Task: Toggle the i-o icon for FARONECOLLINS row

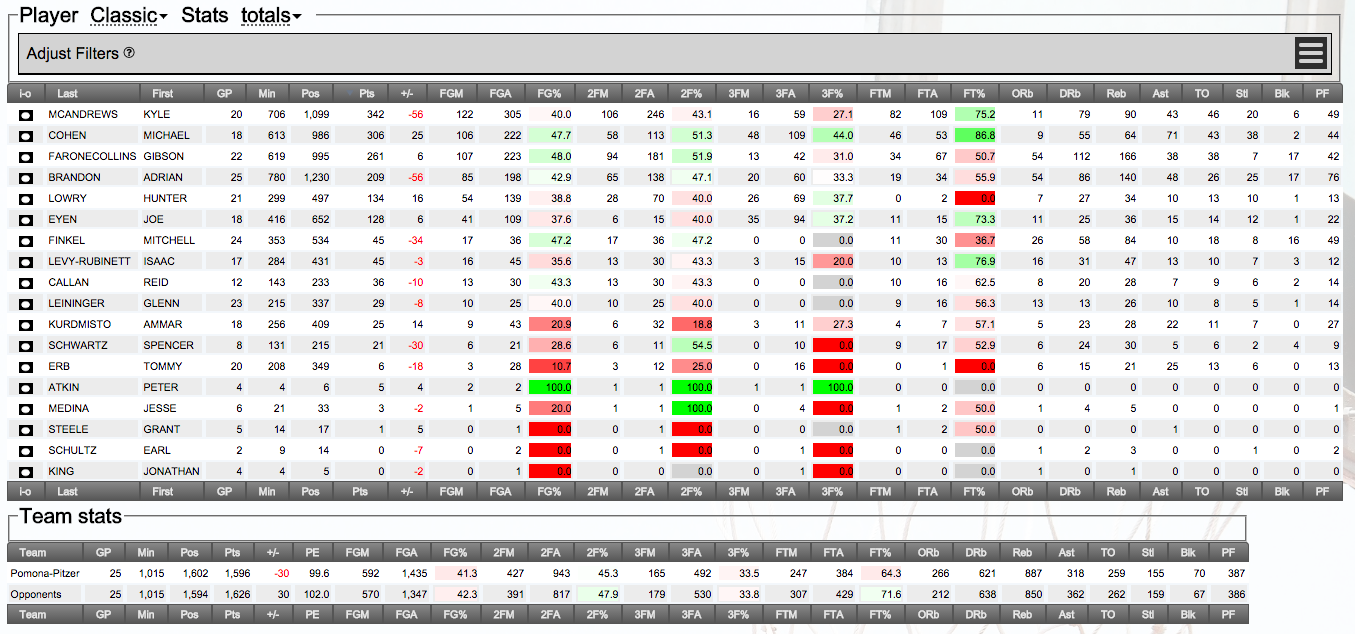Action: click(x=25, y=157)
